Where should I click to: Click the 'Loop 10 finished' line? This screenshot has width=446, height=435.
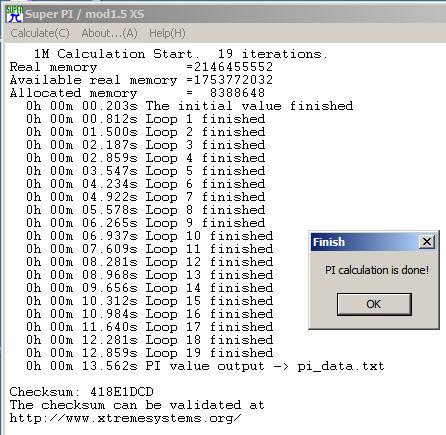150,236
